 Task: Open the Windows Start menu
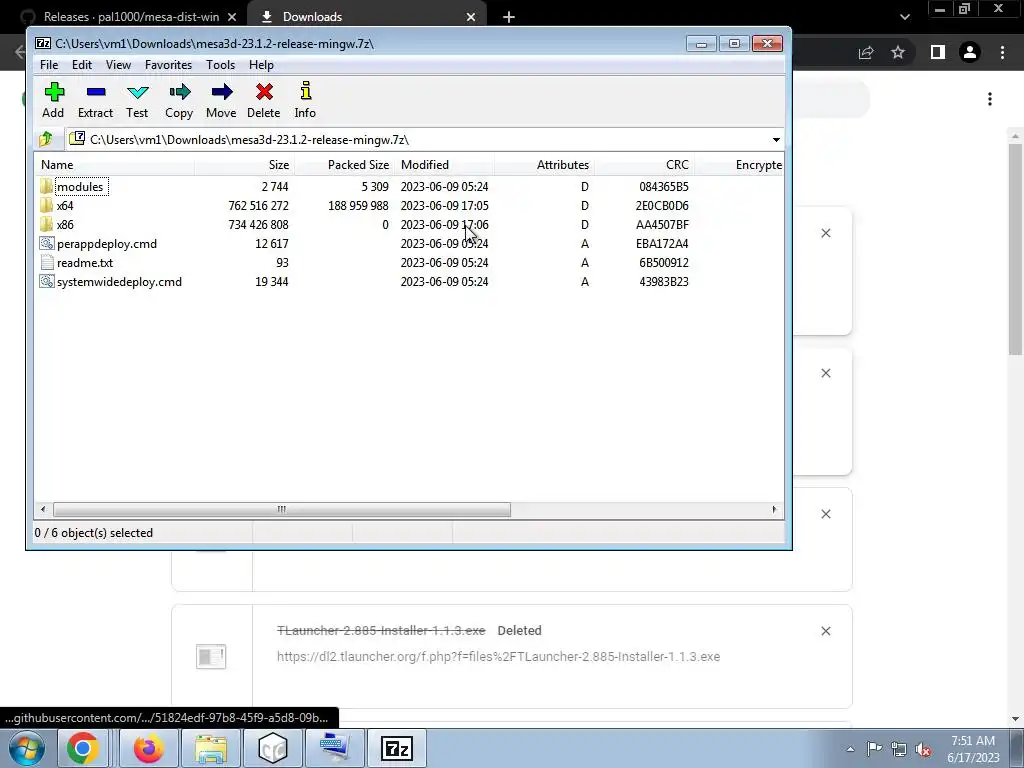[x=26, y=748]
